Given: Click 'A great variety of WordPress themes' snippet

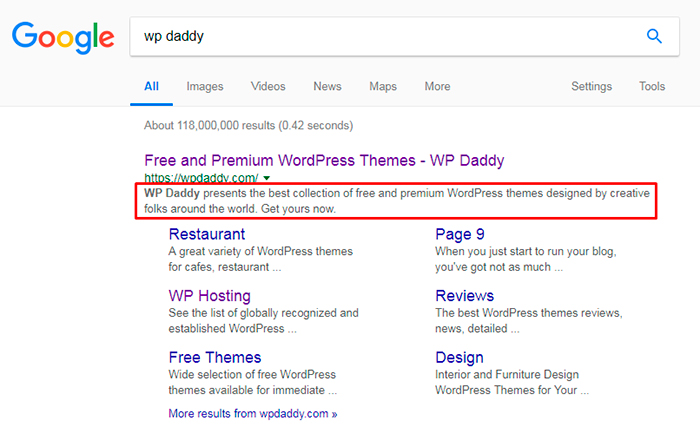Looking at the screenshot, I should [261, 259].
